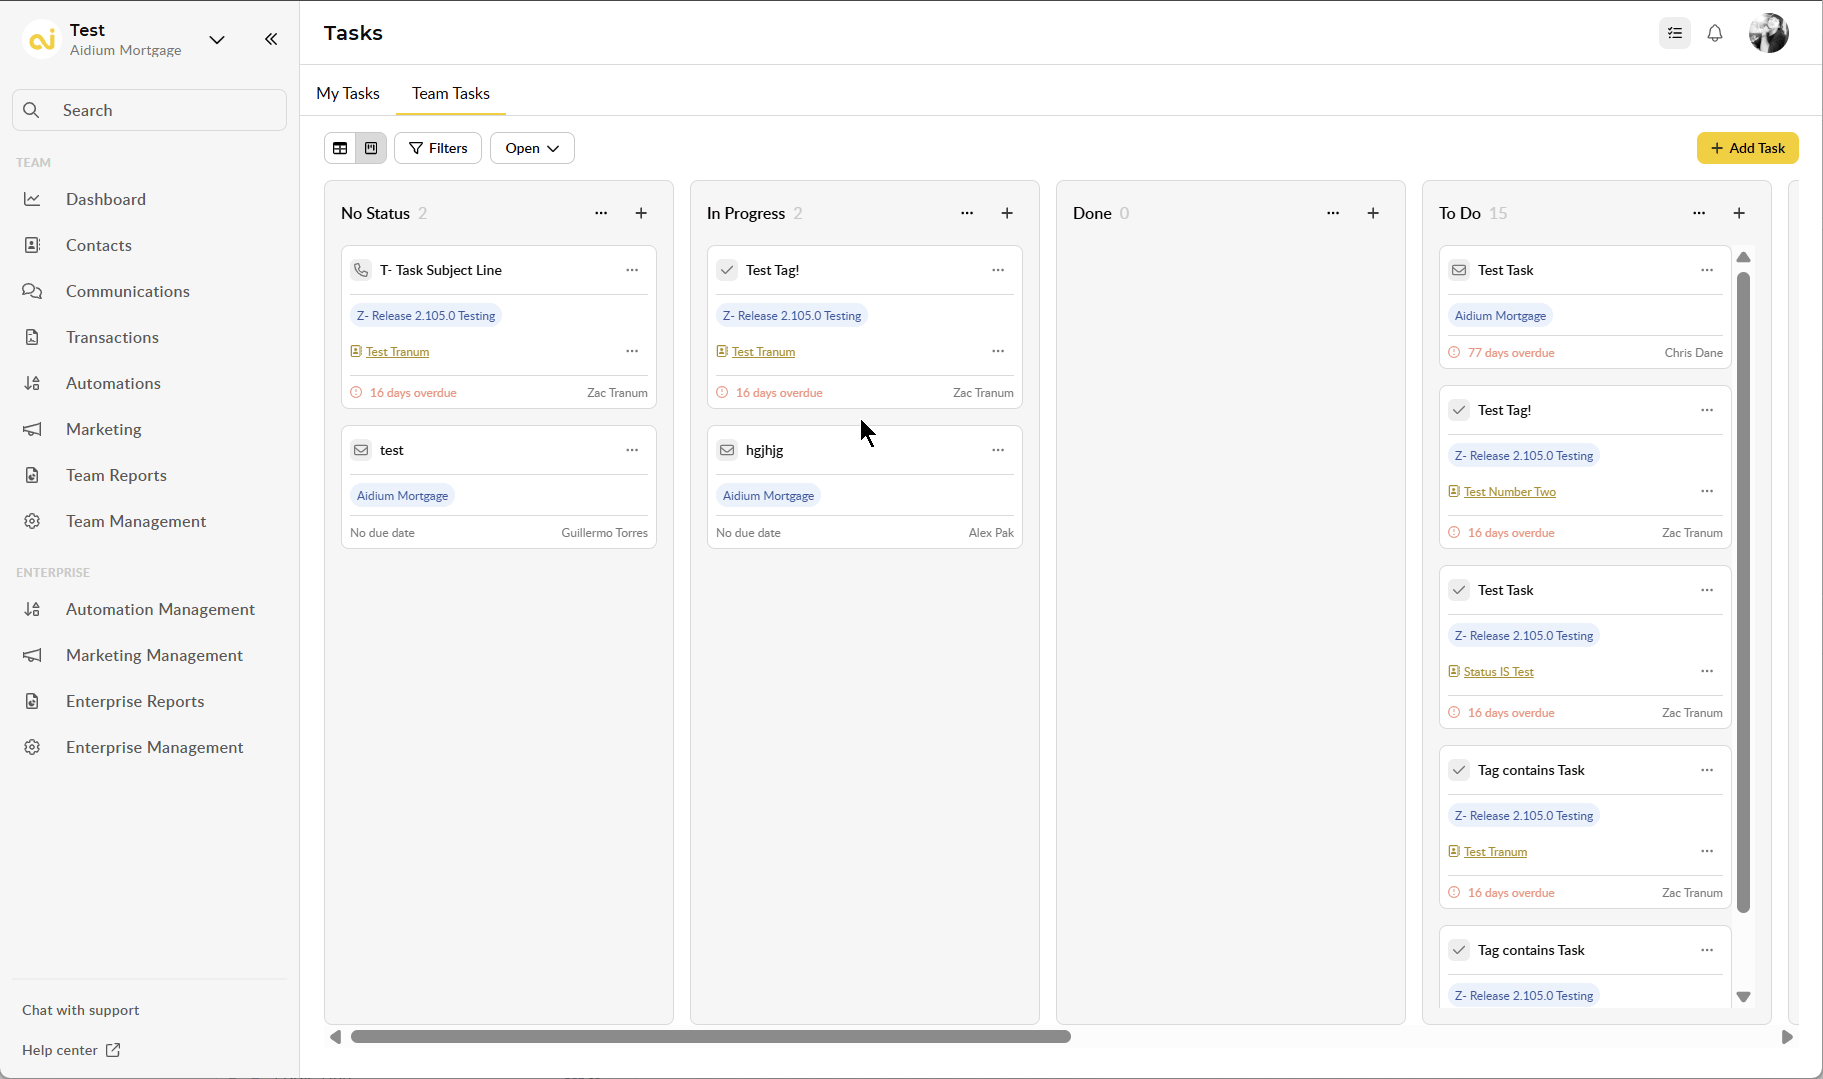Open Transactions in the sidebar
The height and width of the screenshot is (1079, 1823).
pyautogui.click(x=112, y=337)
